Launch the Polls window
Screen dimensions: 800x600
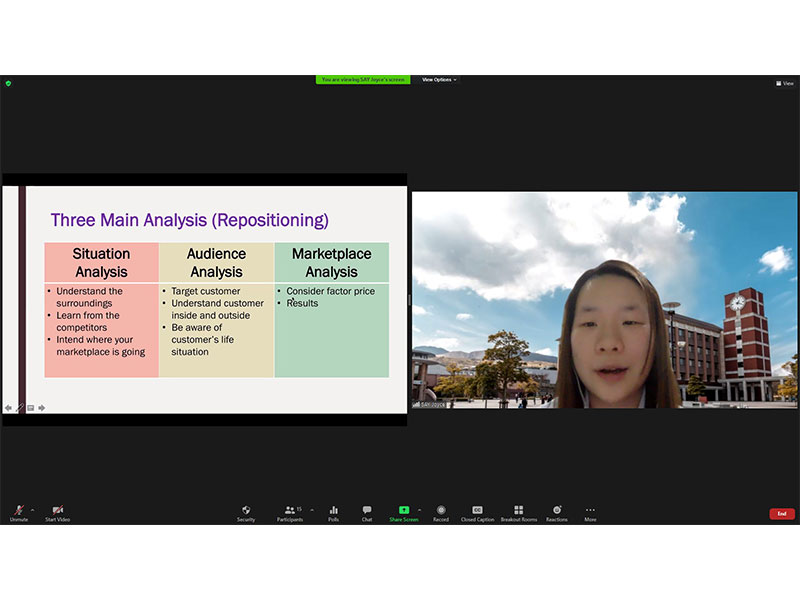click(x=333, y=511)
